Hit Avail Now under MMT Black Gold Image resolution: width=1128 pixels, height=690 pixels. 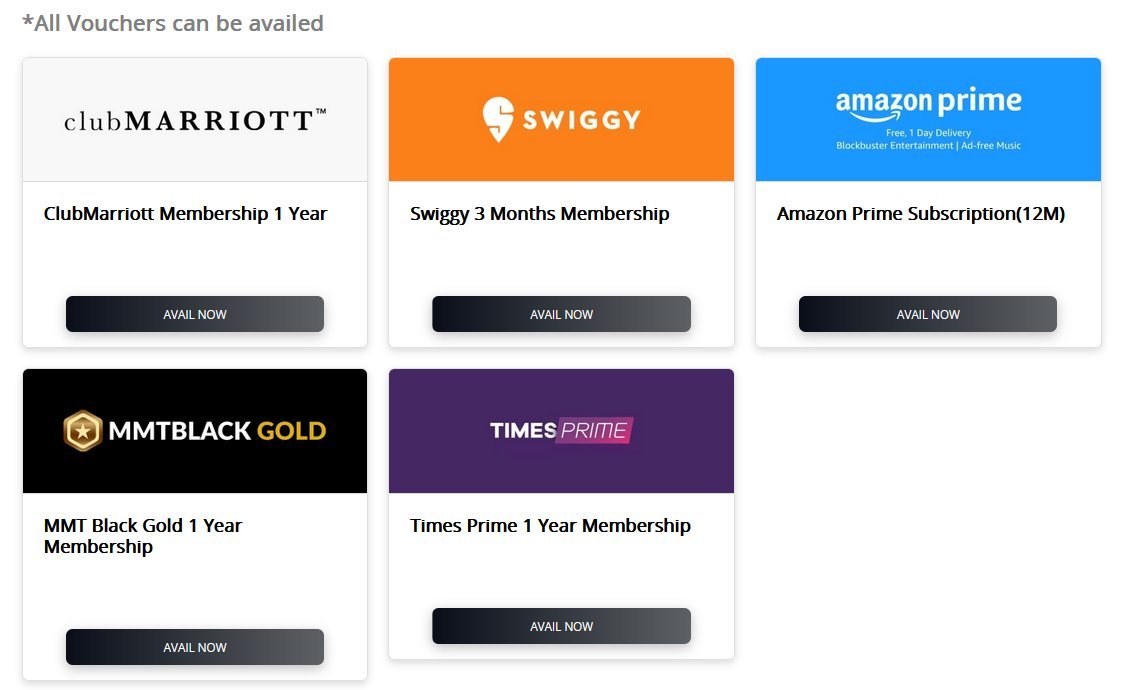(x=195, y=647)
